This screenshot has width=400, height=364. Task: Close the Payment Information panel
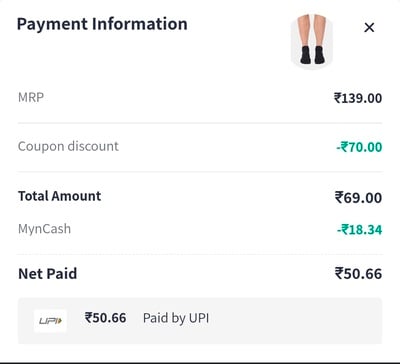click(369, 27)
